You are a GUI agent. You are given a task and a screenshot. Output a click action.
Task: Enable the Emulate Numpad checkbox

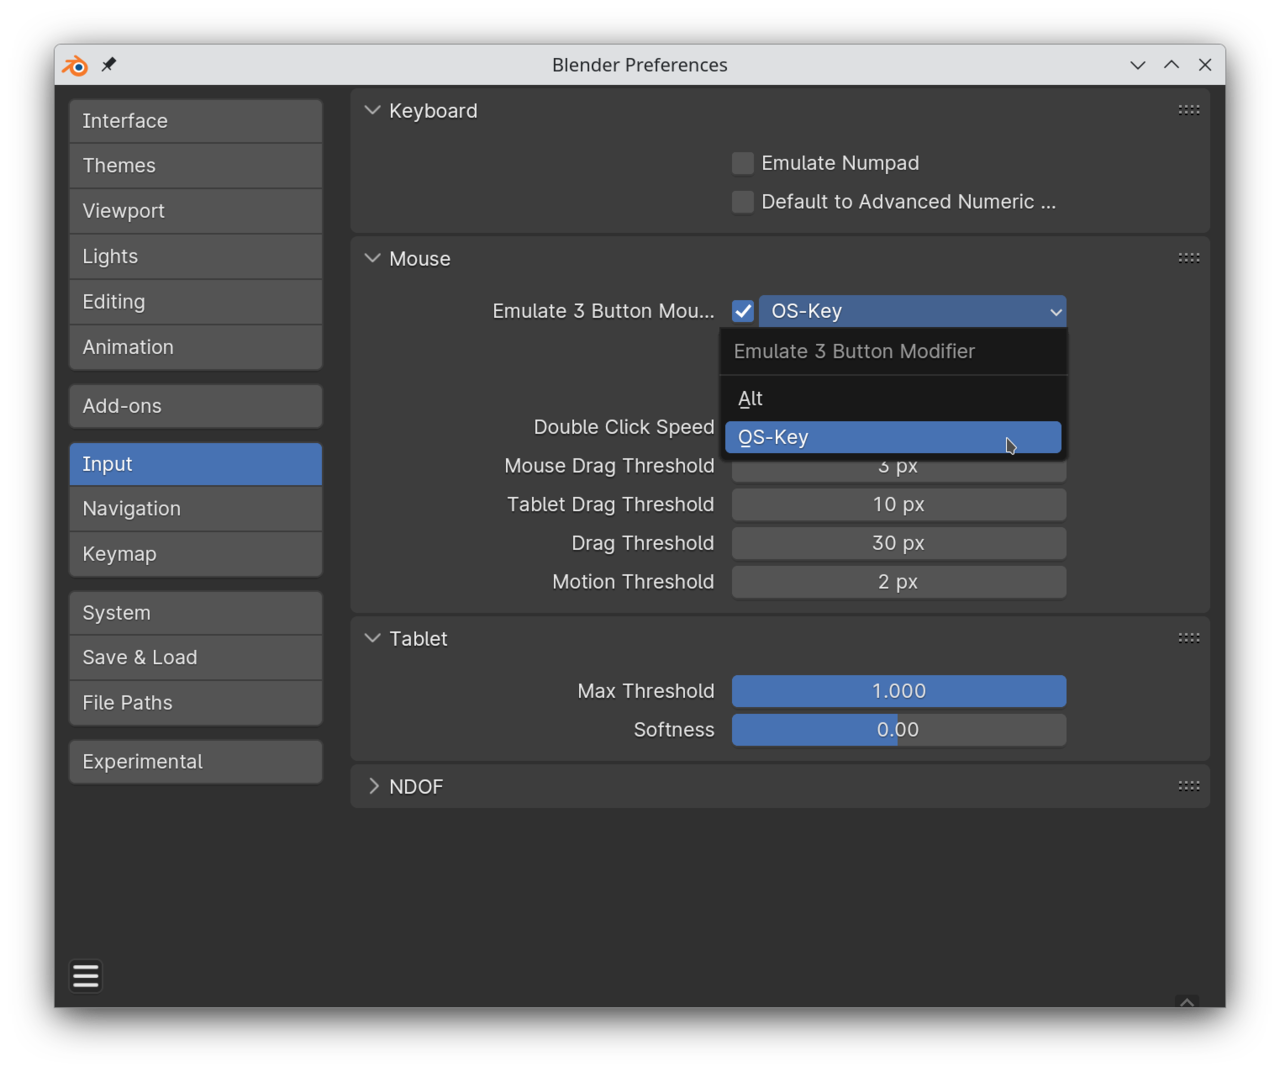click(743, 163)
